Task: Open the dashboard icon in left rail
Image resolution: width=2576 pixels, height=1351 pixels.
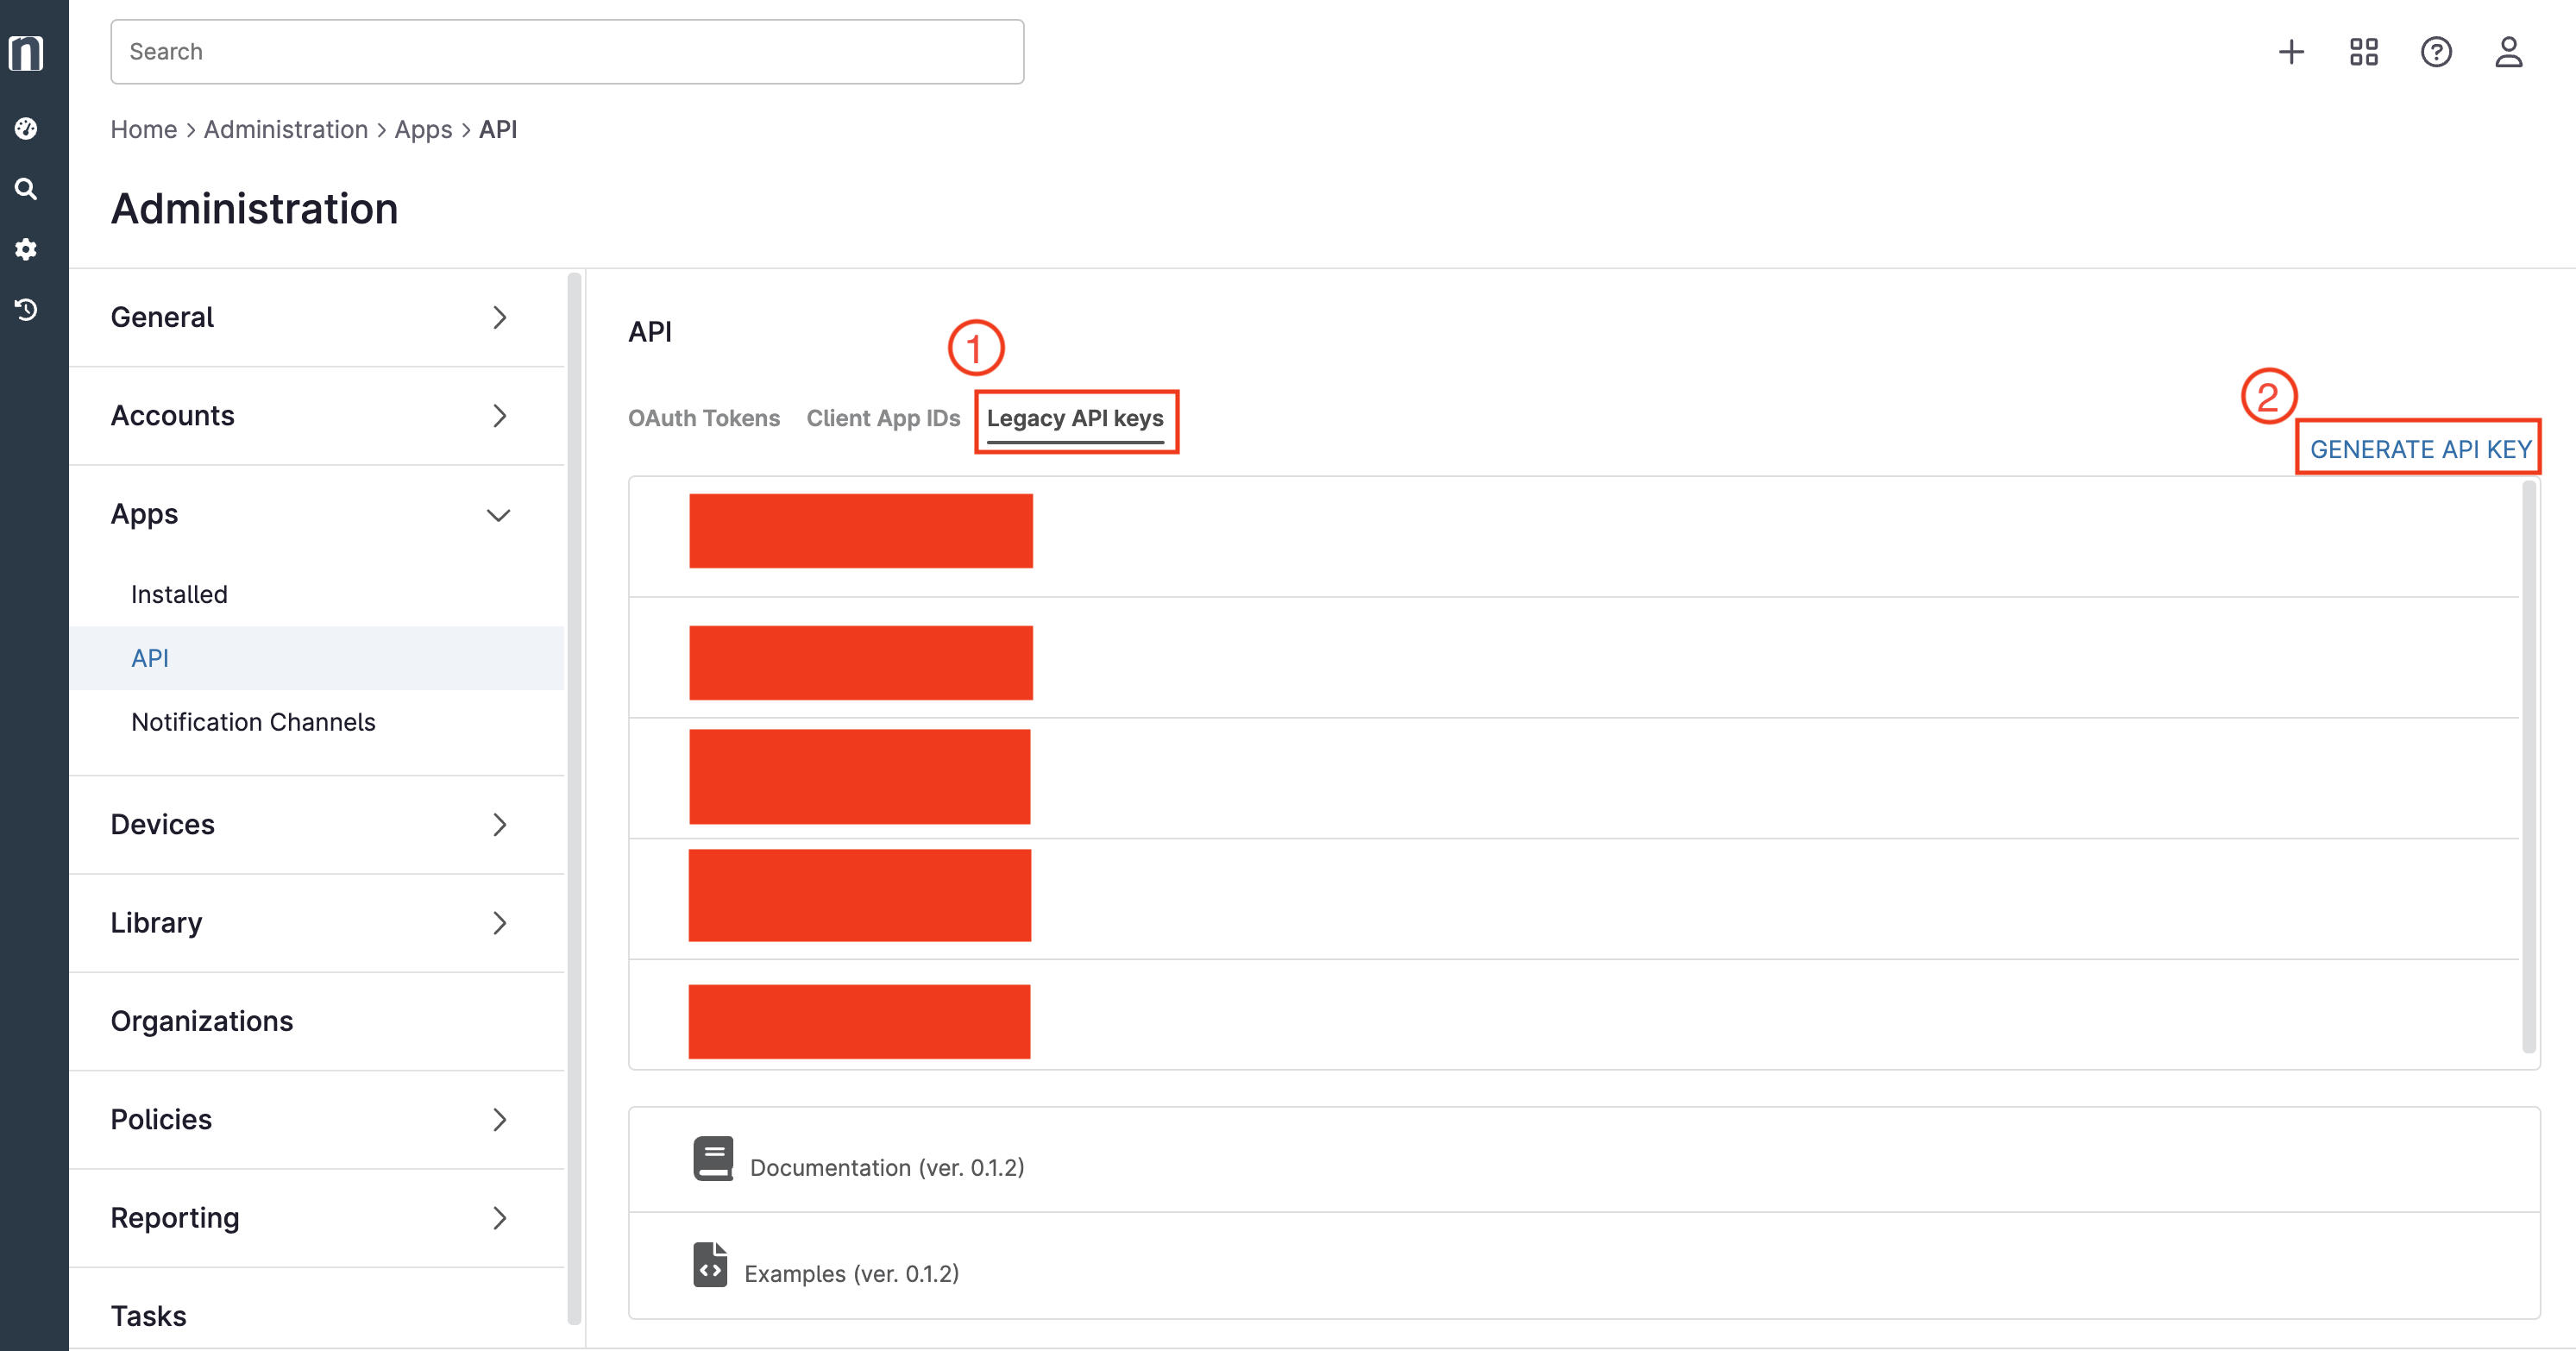Action: point(26,128)
